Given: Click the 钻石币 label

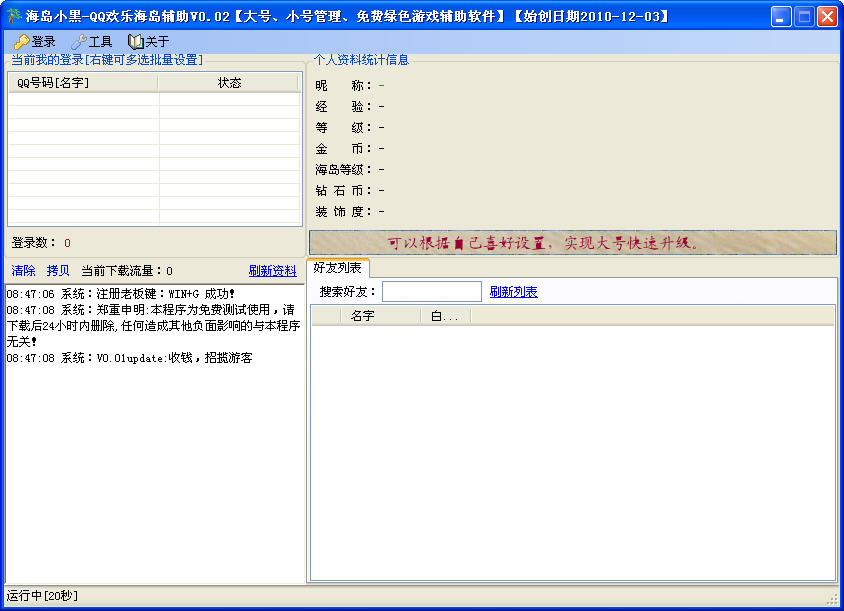Looking at the screenshot, I should 343,191.
